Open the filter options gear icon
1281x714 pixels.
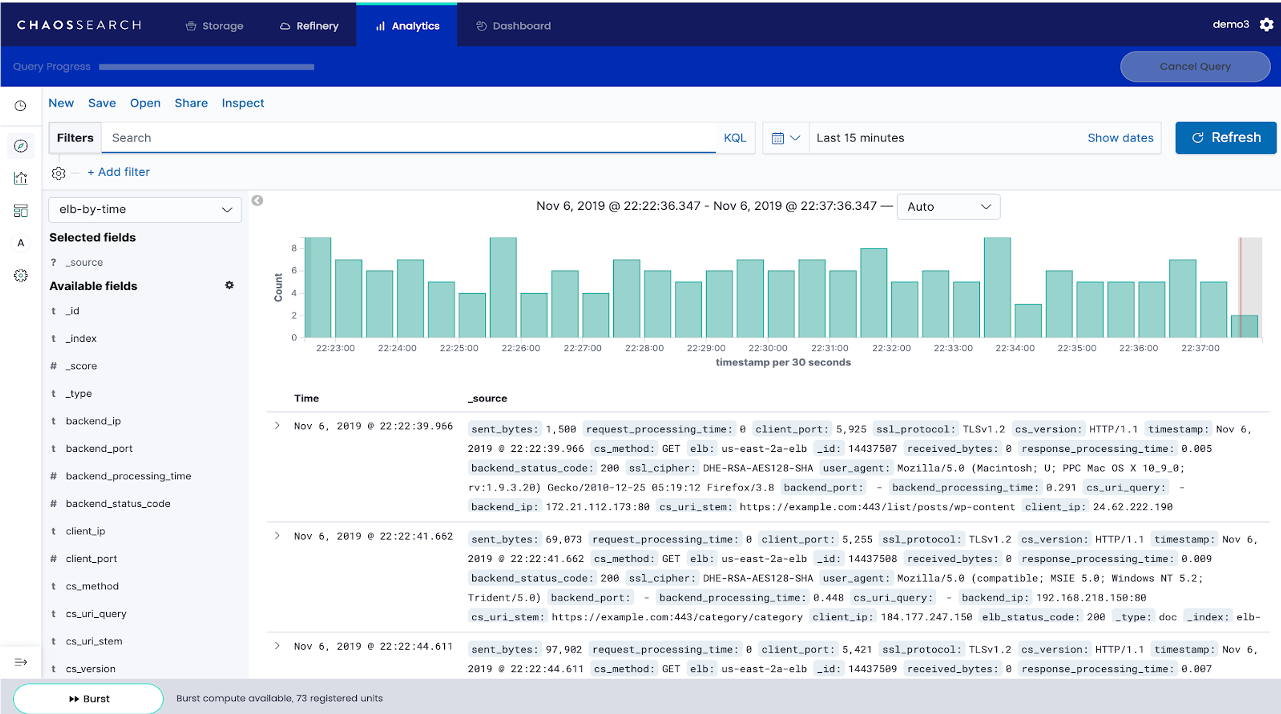[59, 173]
